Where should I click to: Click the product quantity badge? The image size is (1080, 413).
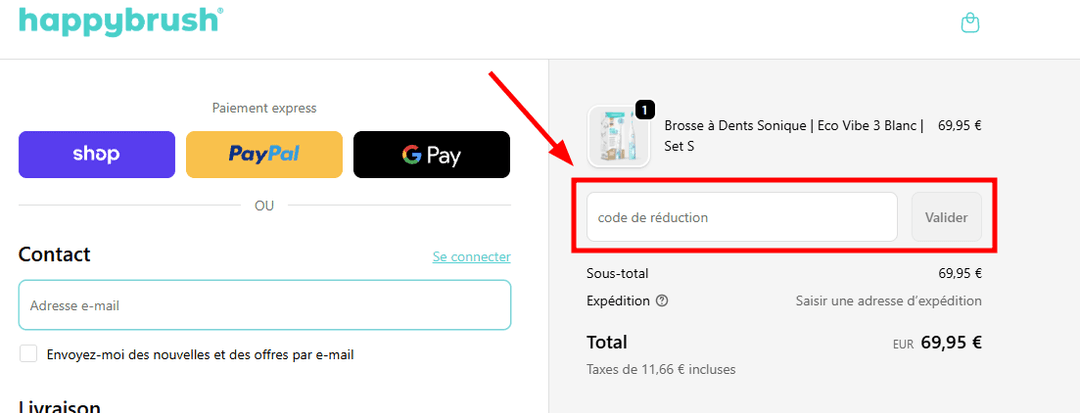[644, 109]
